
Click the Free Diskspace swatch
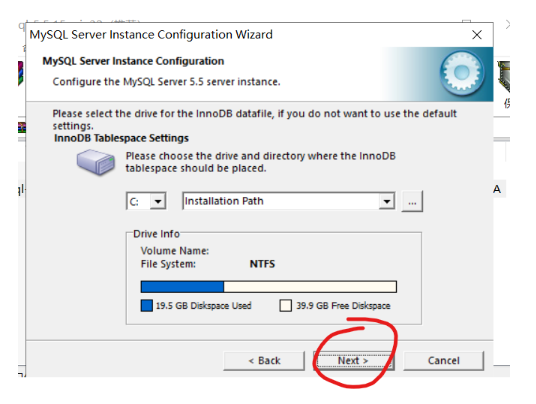point(285,306)
